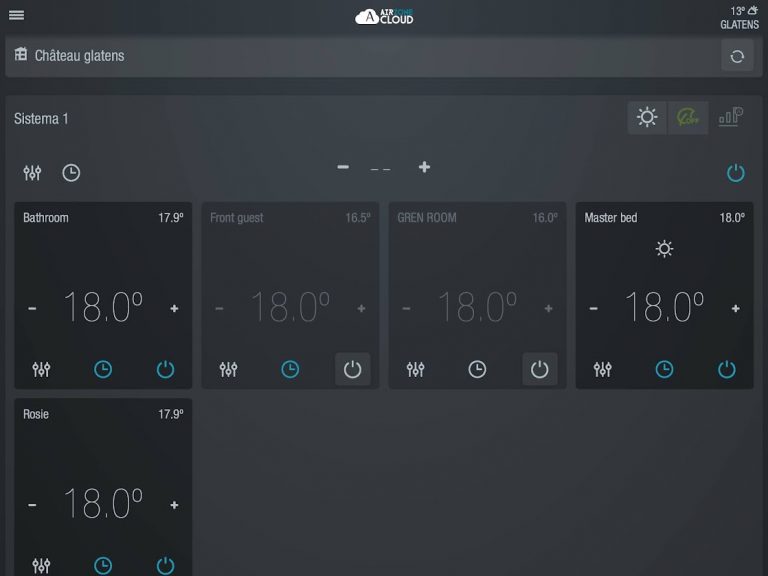
Task: Click the Airzone Cloud logo
Action: coord(384,16)
